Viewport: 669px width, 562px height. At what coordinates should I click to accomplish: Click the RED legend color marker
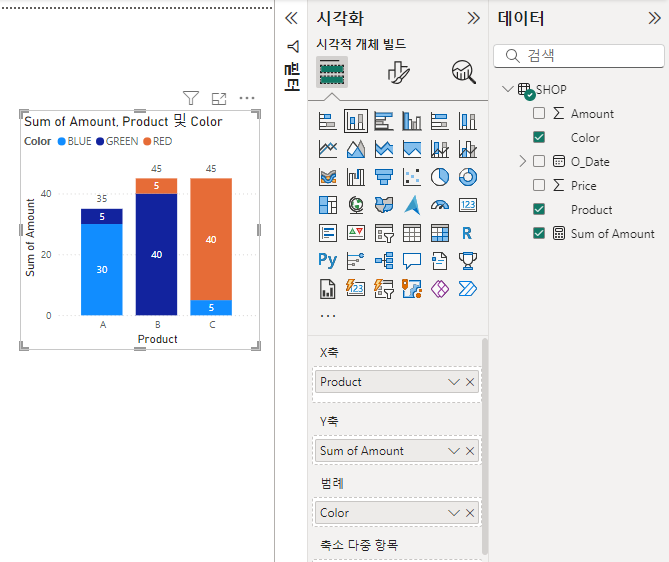[x=147, y=141]
